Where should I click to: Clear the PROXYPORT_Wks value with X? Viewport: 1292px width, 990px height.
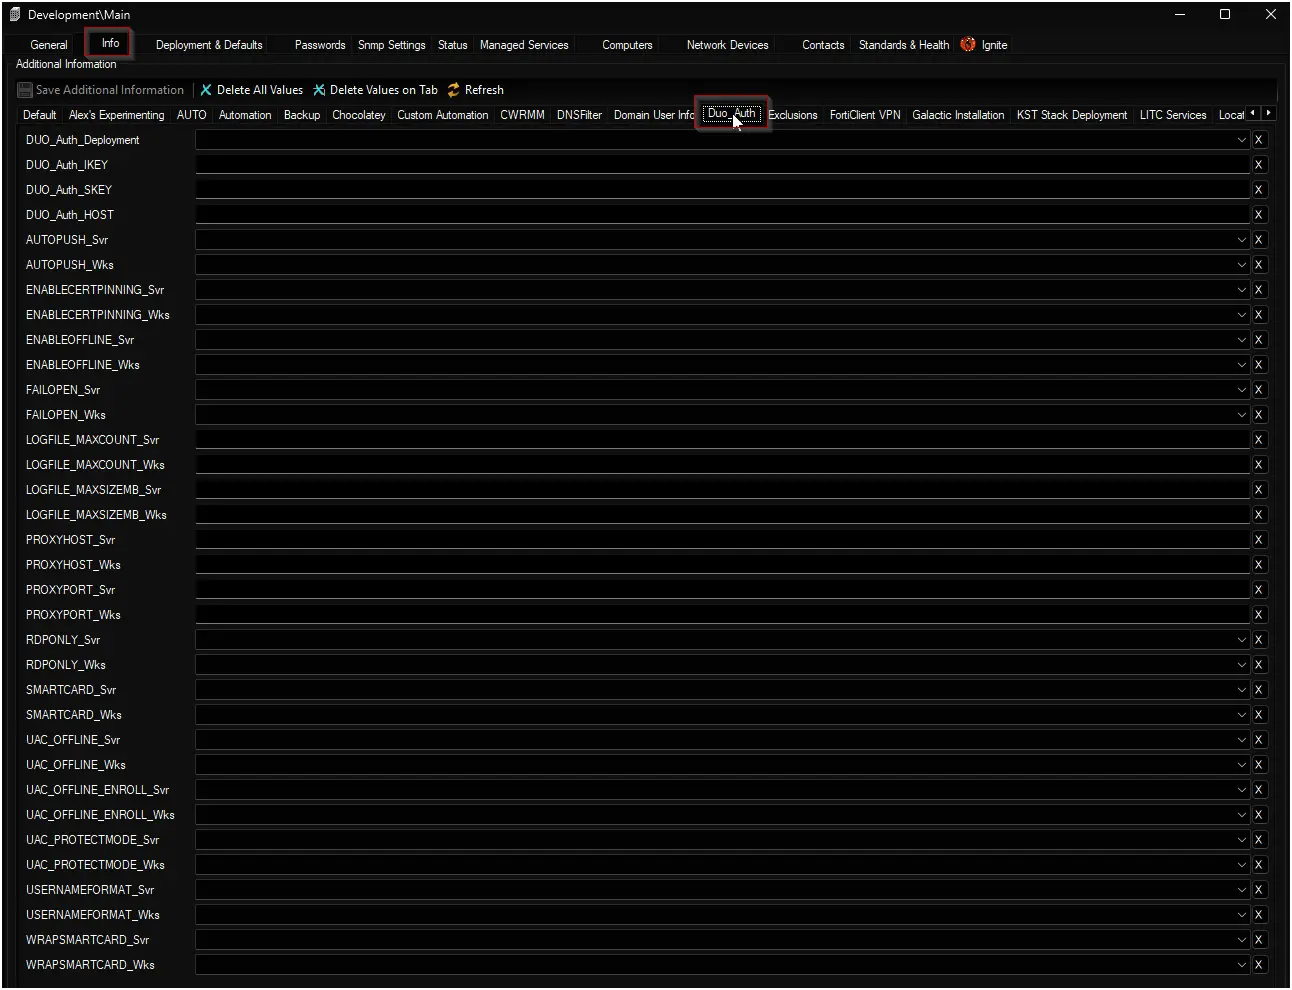[x=1259, y=615]
